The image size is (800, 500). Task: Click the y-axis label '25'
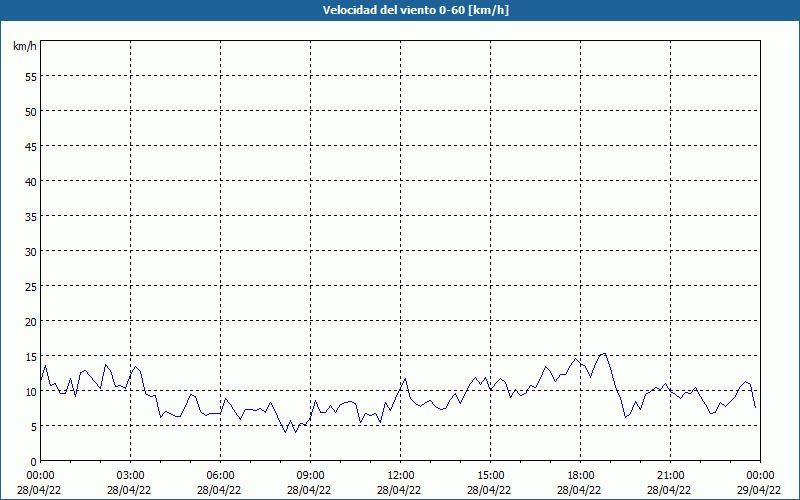coord(31,287)
